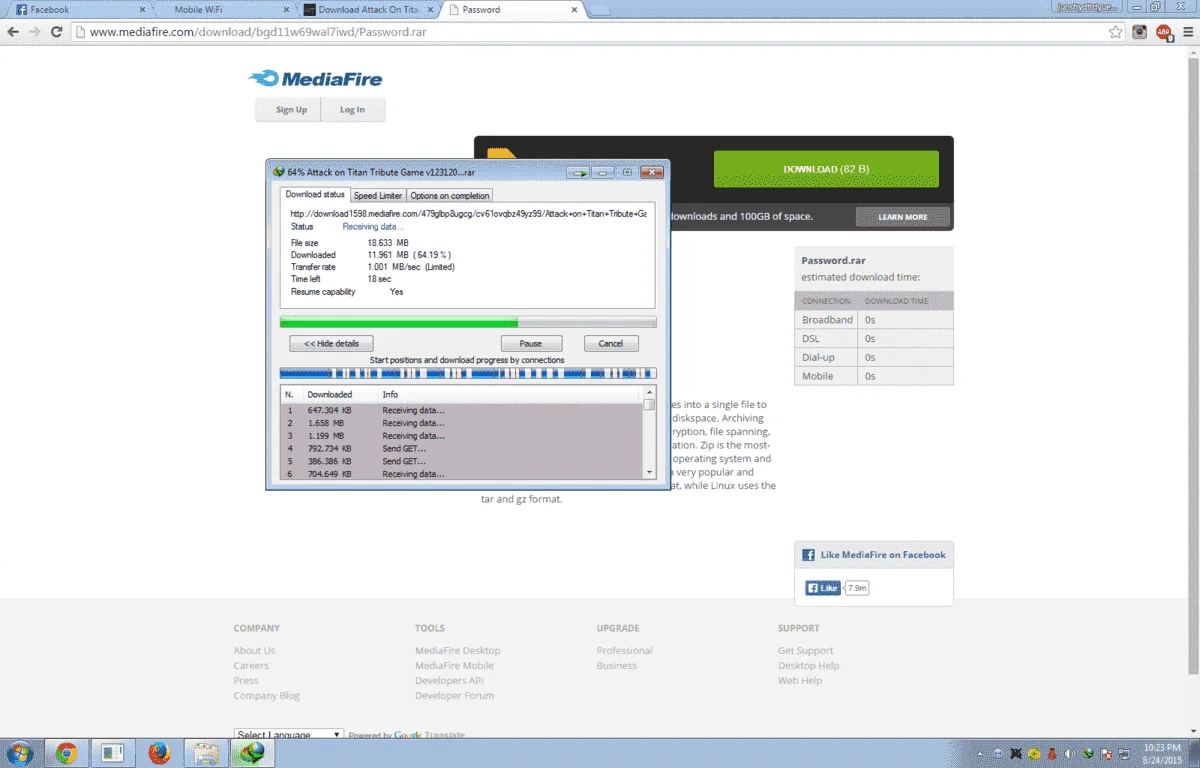Click the connections list scroll up arrow

point(650,393)
